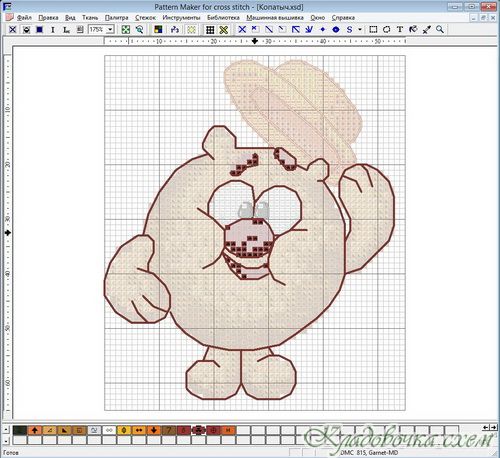Select the specialty stitch S tool
The image size is (500, 458).
[x=349, y=30]
